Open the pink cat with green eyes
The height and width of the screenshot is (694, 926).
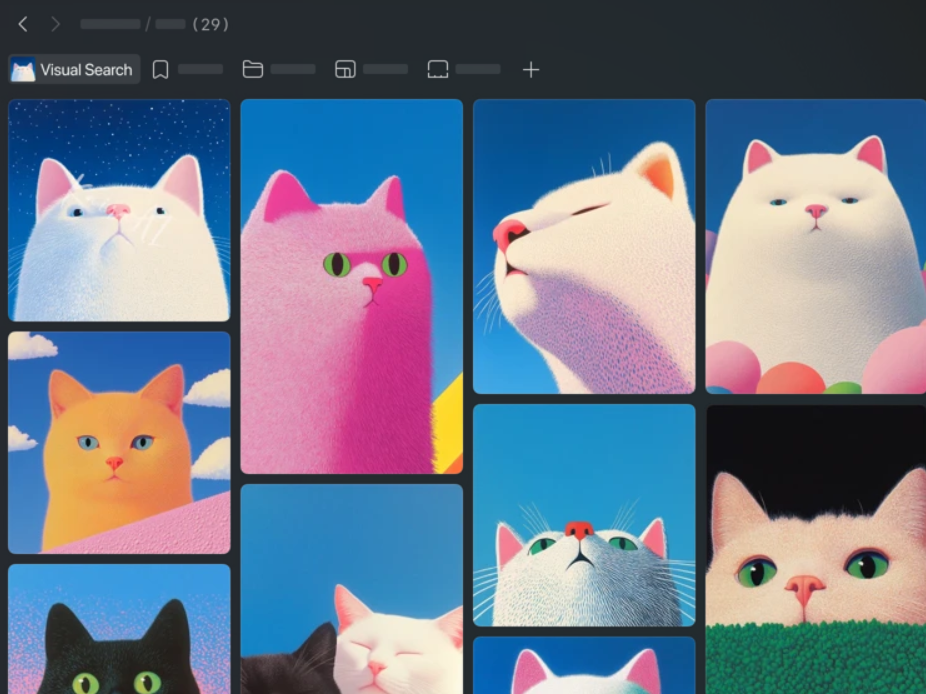[x=351, y=286]
